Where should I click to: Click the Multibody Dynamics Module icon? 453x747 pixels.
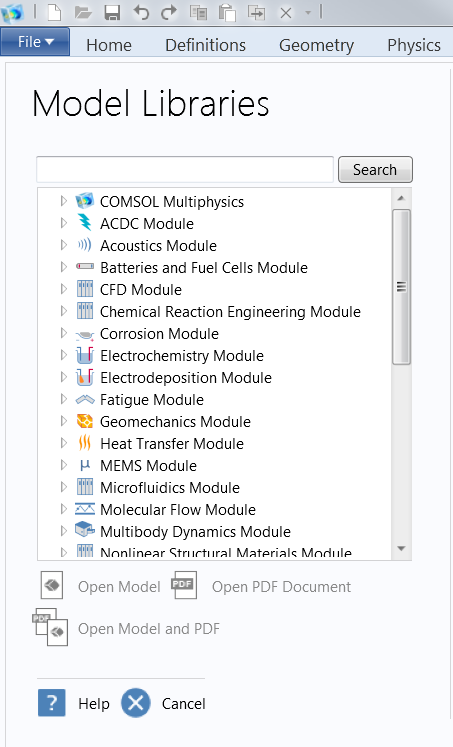tap(85, 530)
